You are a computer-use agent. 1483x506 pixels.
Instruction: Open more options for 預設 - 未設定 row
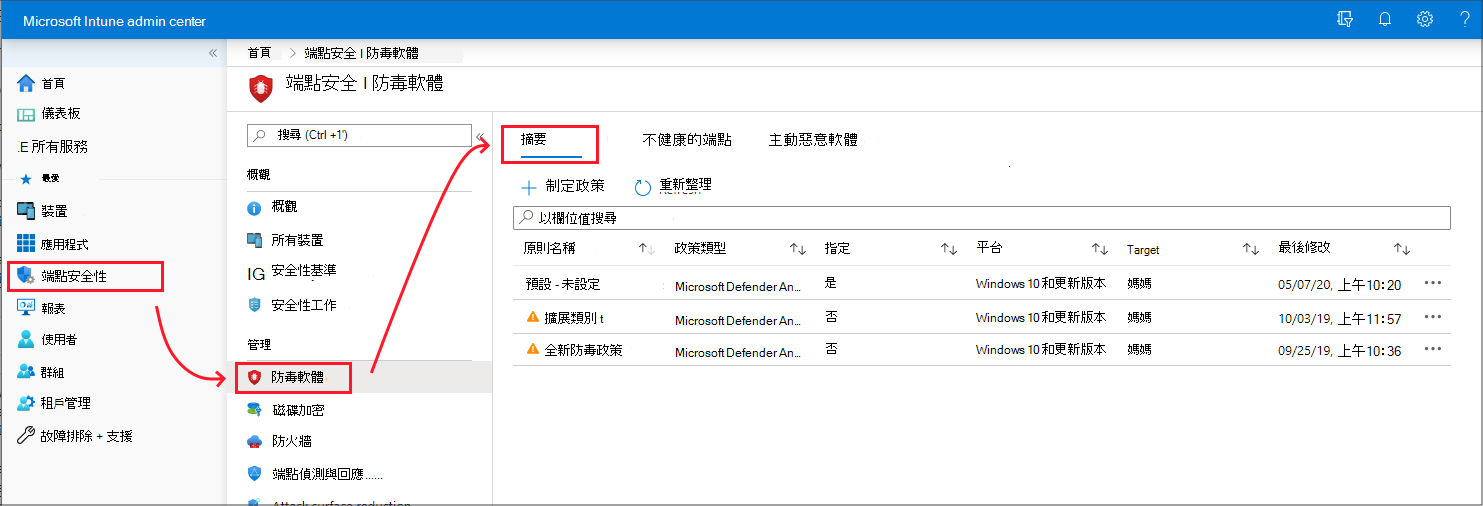coord(1433,283)
